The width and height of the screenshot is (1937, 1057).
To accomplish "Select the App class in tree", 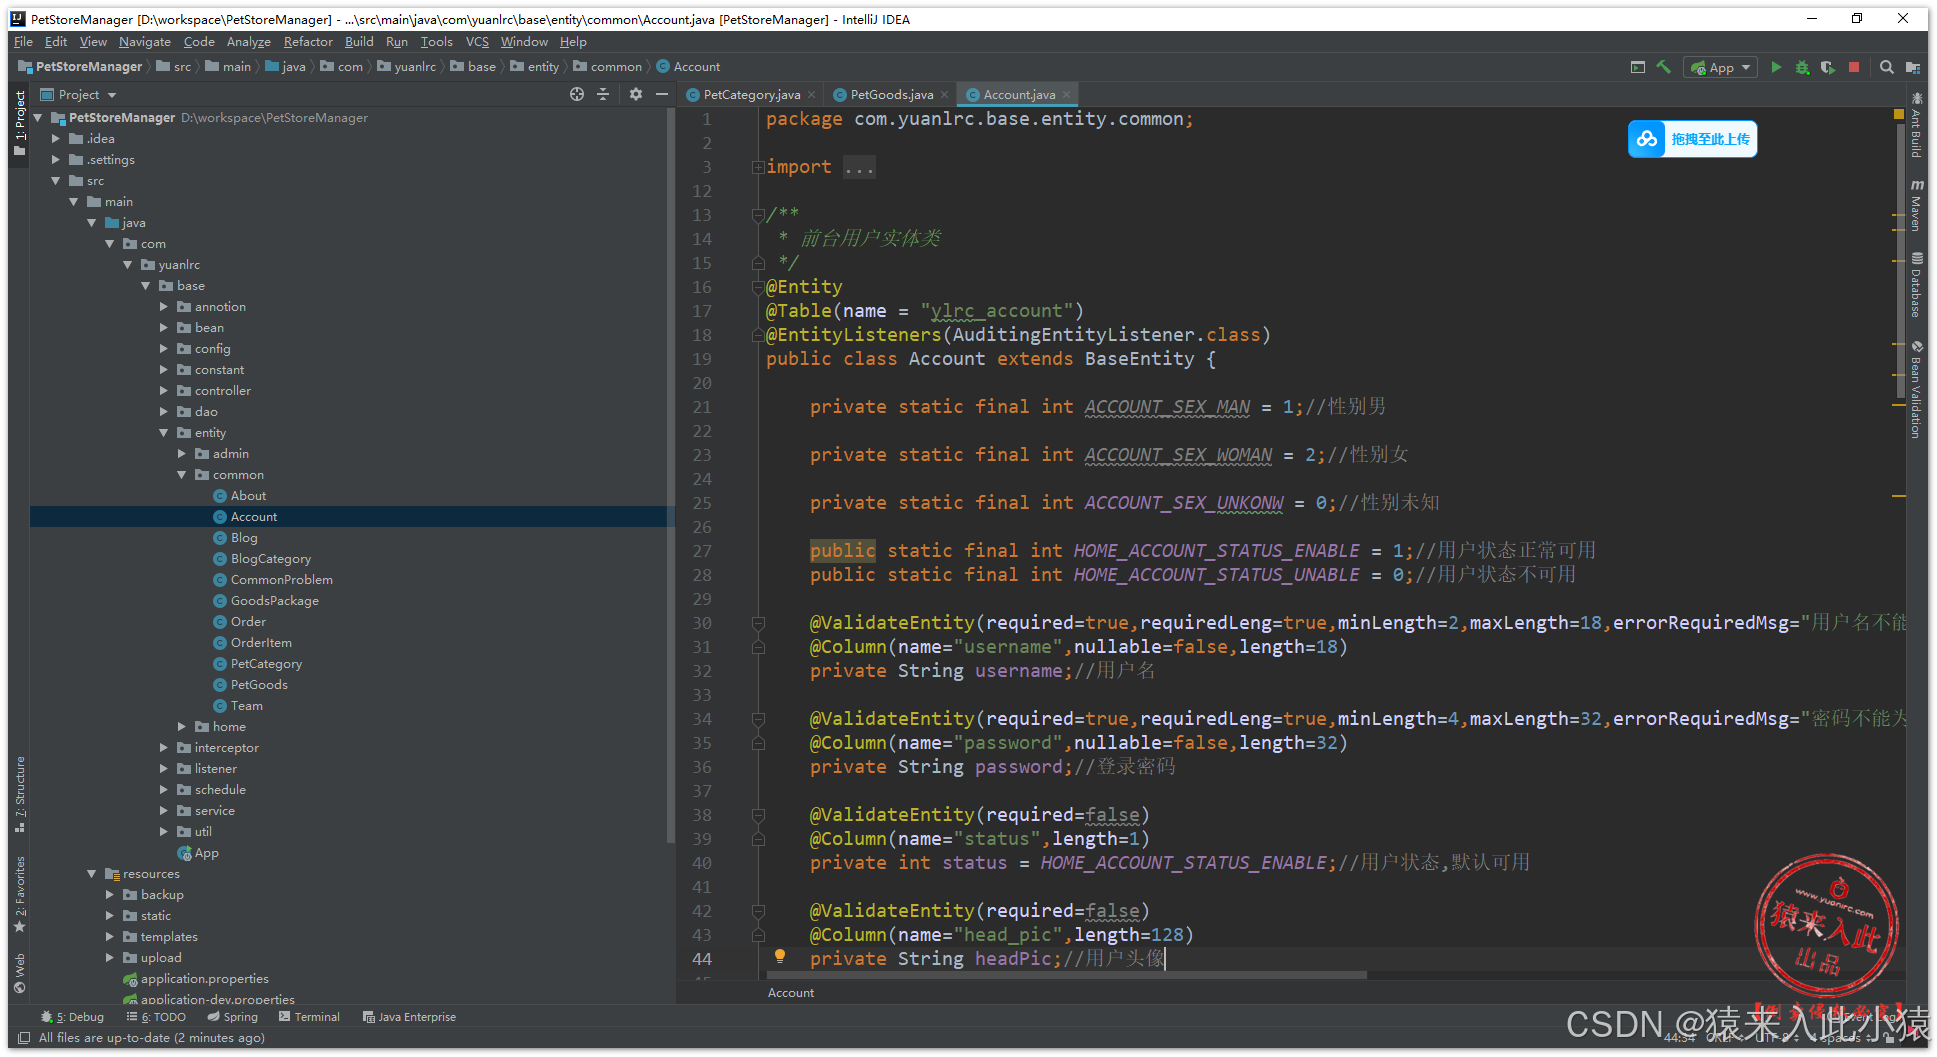I will coord(206,853).
